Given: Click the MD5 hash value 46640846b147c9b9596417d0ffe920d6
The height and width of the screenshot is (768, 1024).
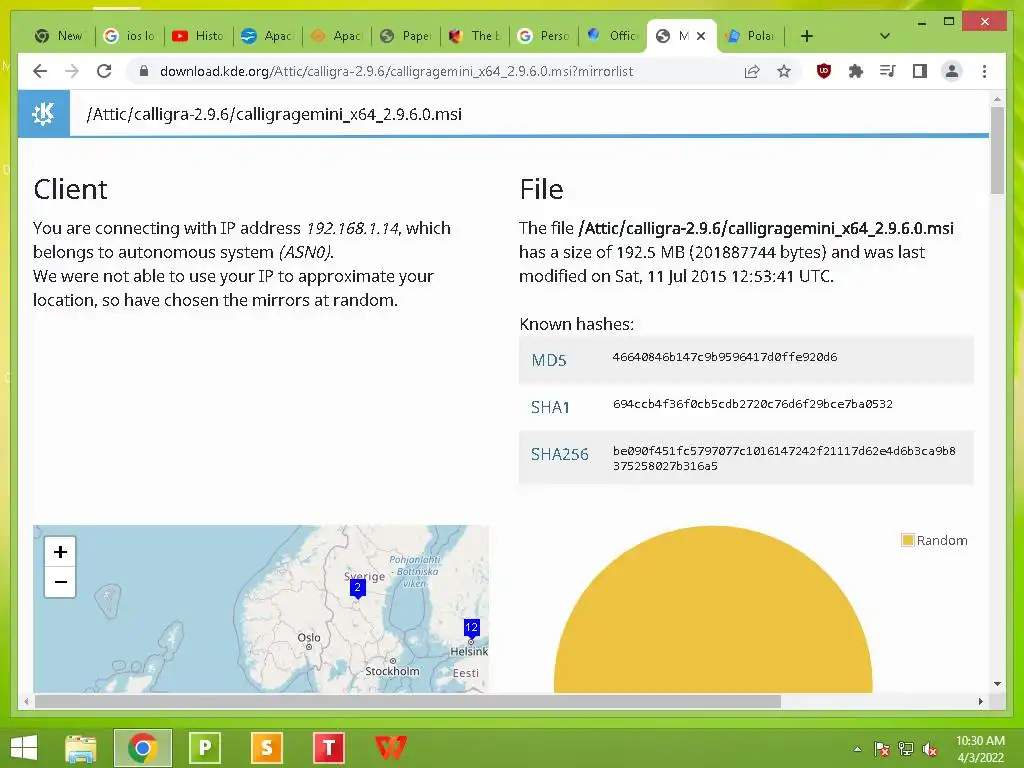Looking at the screenshot, I should tap(725, 357).
